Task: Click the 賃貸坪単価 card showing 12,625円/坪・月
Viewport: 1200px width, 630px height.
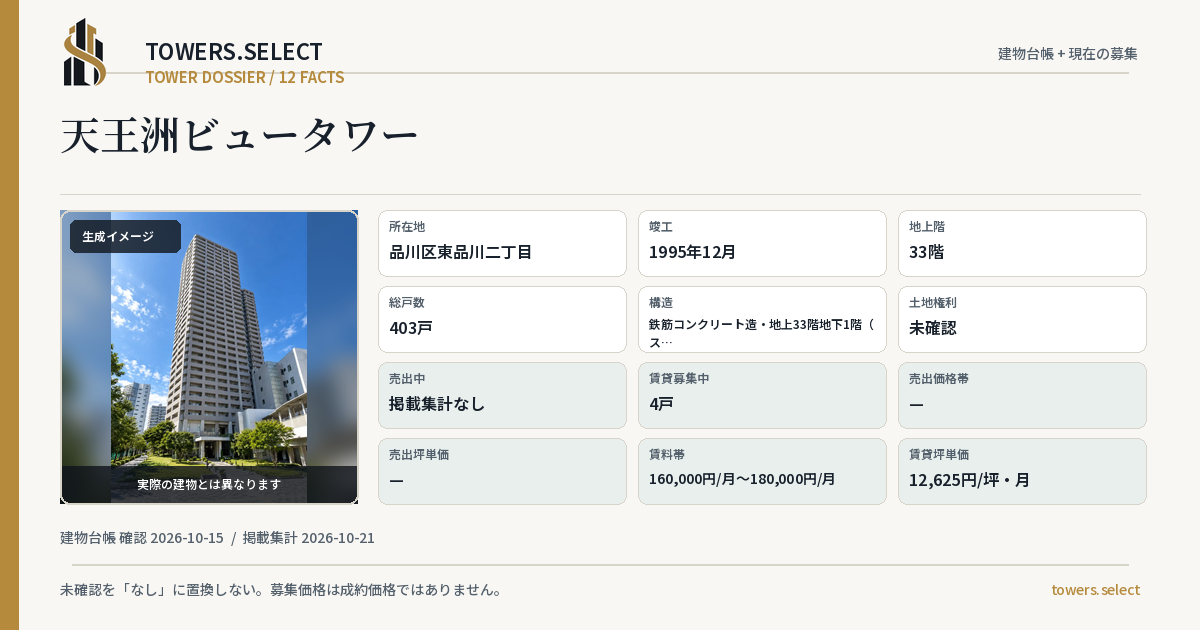Action: pos(1022,471)
